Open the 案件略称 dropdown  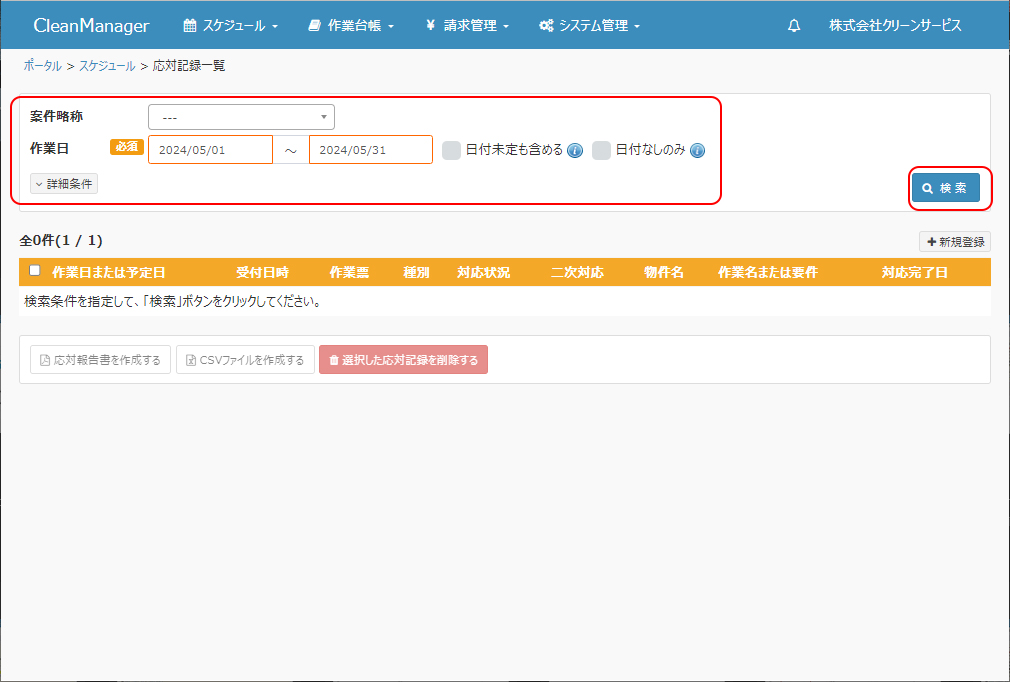tap(241, 117)
